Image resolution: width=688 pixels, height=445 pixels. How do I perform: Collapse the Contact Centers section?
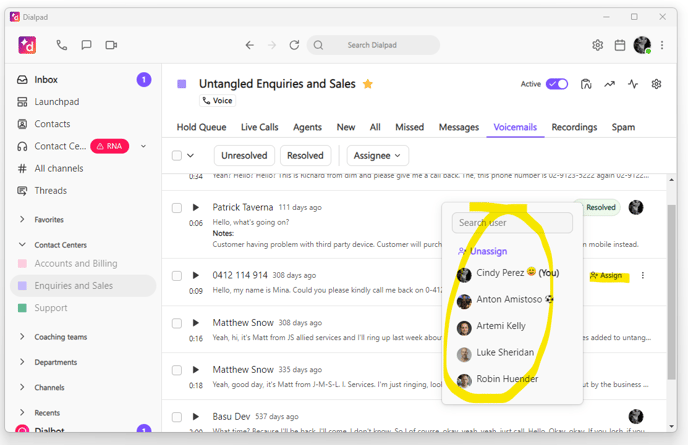pos(22,244)
